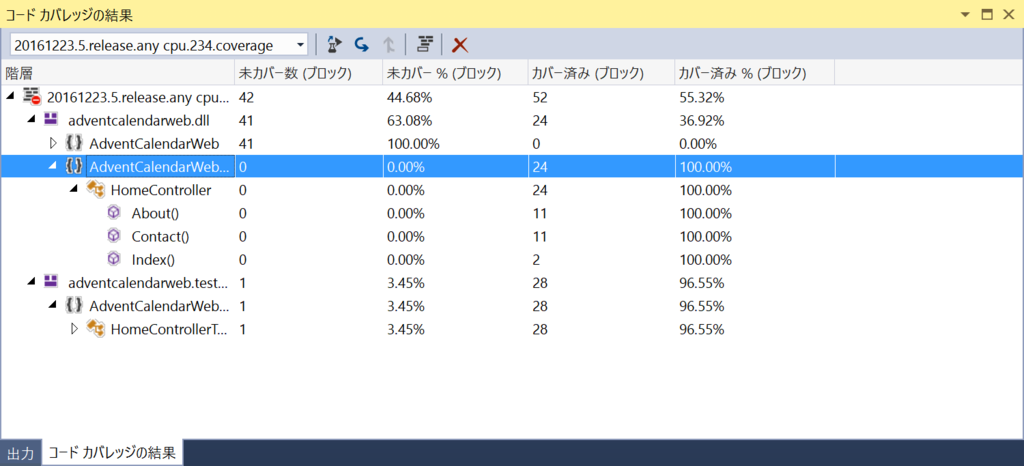Image resolution: width=1024 pixels, height=466 pixels.
Task: Click the adventcalendarweb.test... assembly icon
Action: [x=51, y=281]
